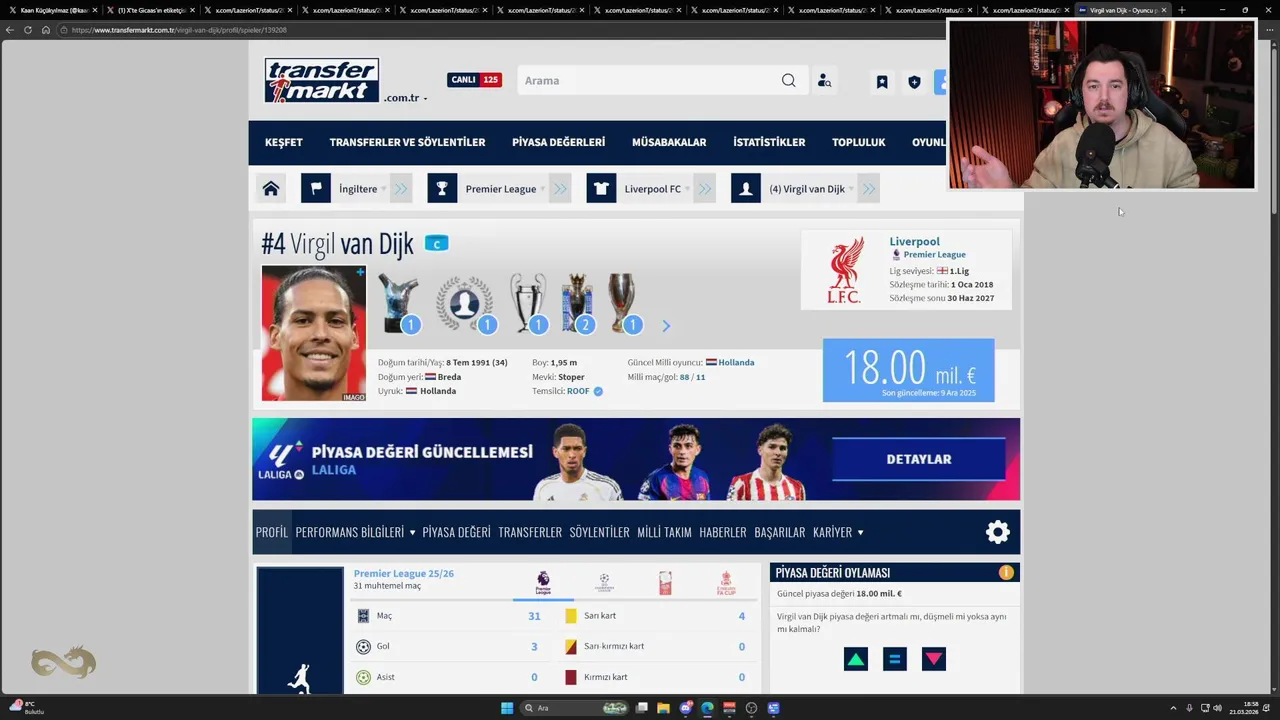Switch to the Milli Takım tab

tap(664, 532)
